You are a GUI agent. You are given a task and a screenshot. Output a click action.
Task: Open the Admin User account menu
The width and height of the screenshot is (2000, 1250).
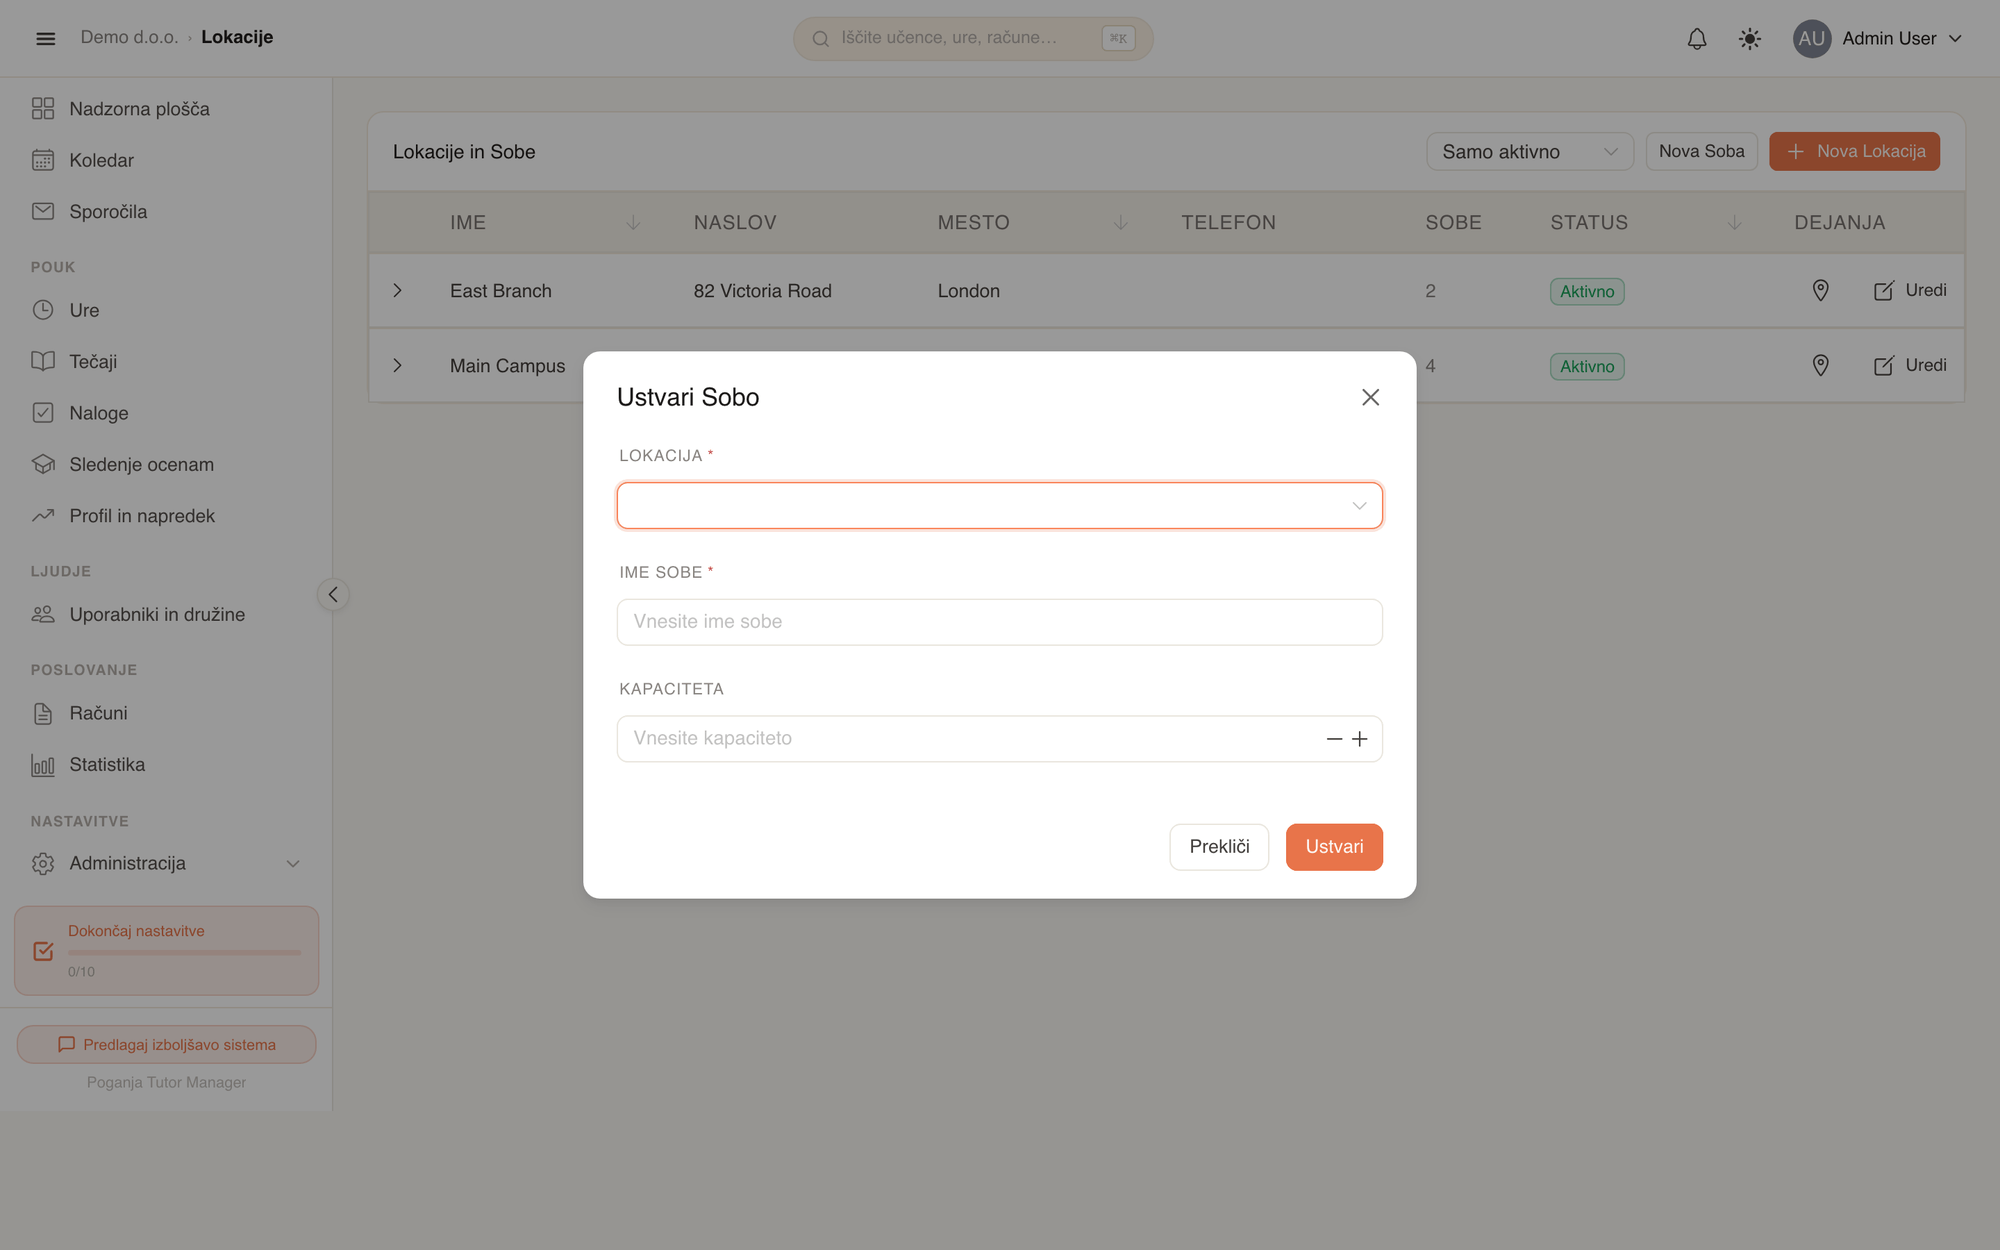tap(1877, 39)
